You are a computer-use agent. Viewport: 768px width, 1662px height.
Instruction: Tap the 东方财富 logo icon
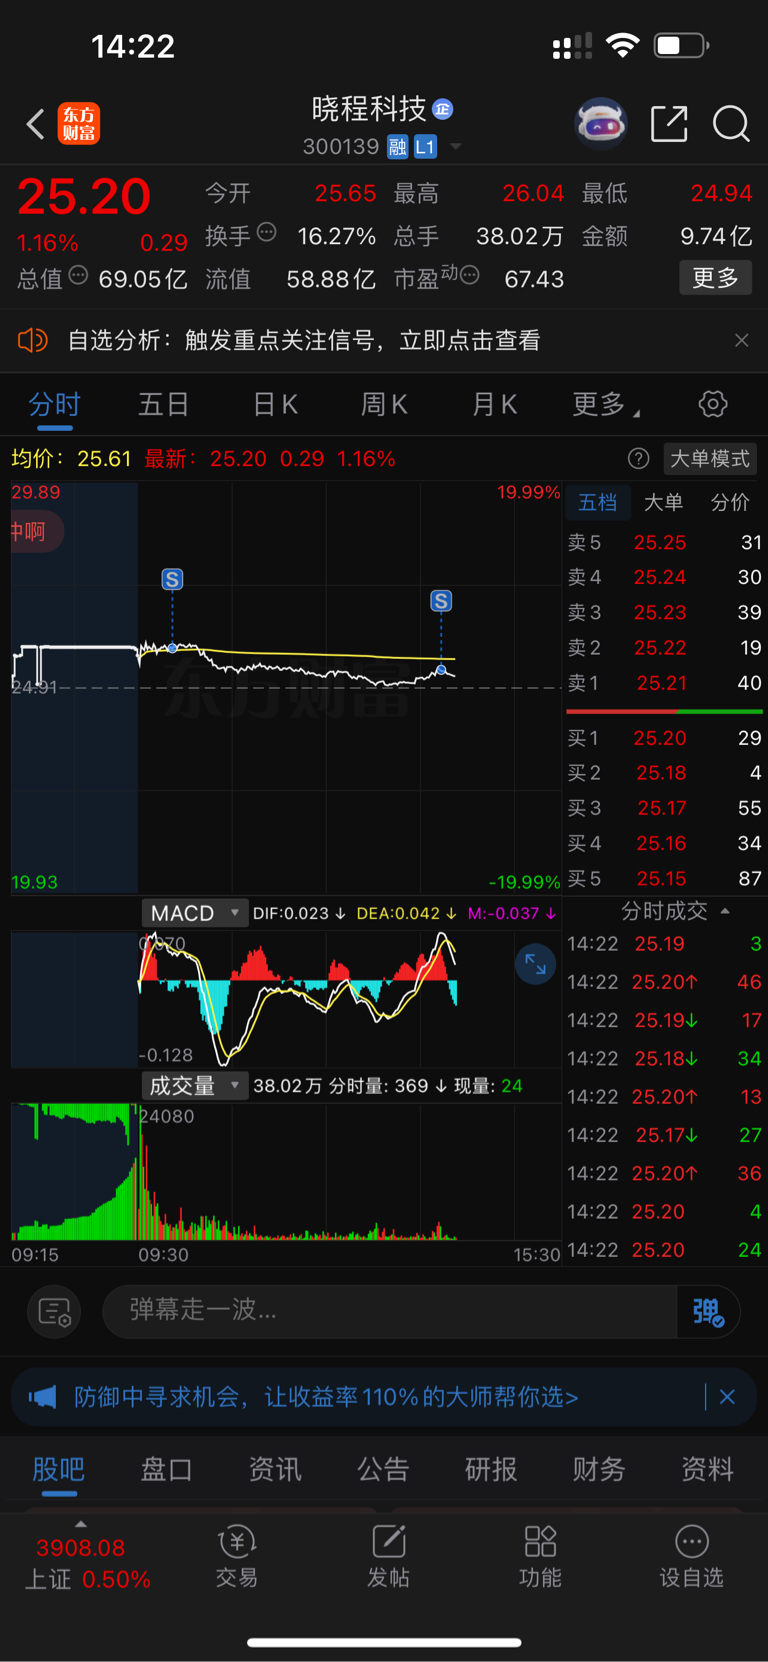coord(79,124)
